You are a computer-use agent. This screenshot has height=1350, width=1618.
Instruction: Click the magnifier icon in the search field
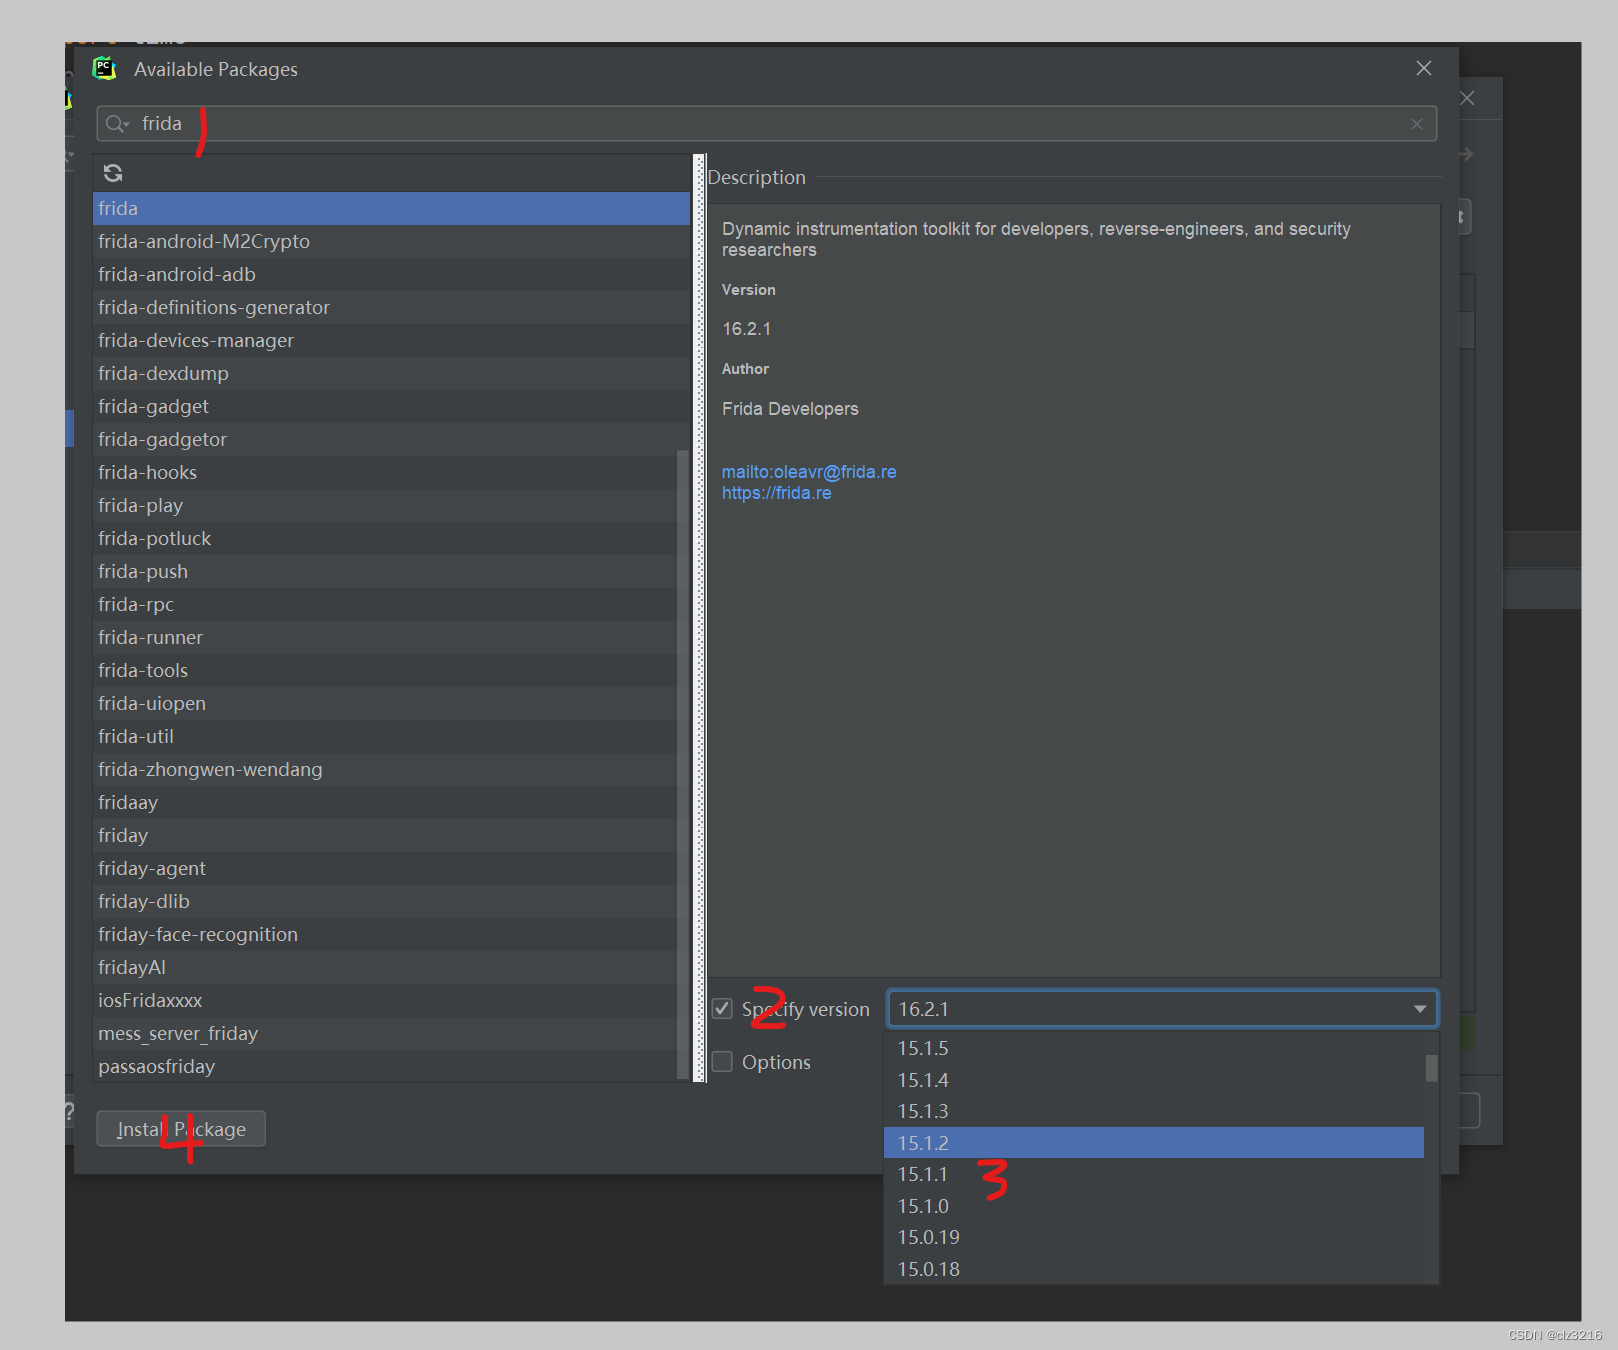click(116, 123)
